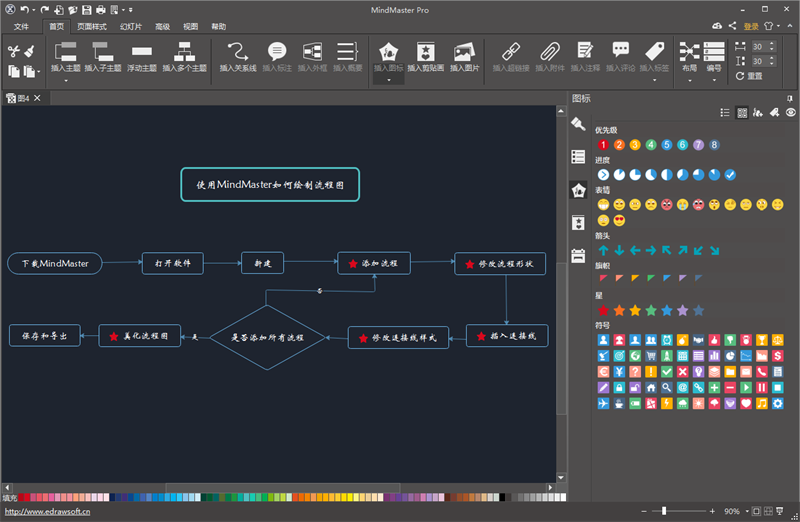Click the red flag icon
This screenshot has height=522, width=800.
click(603, 278)
